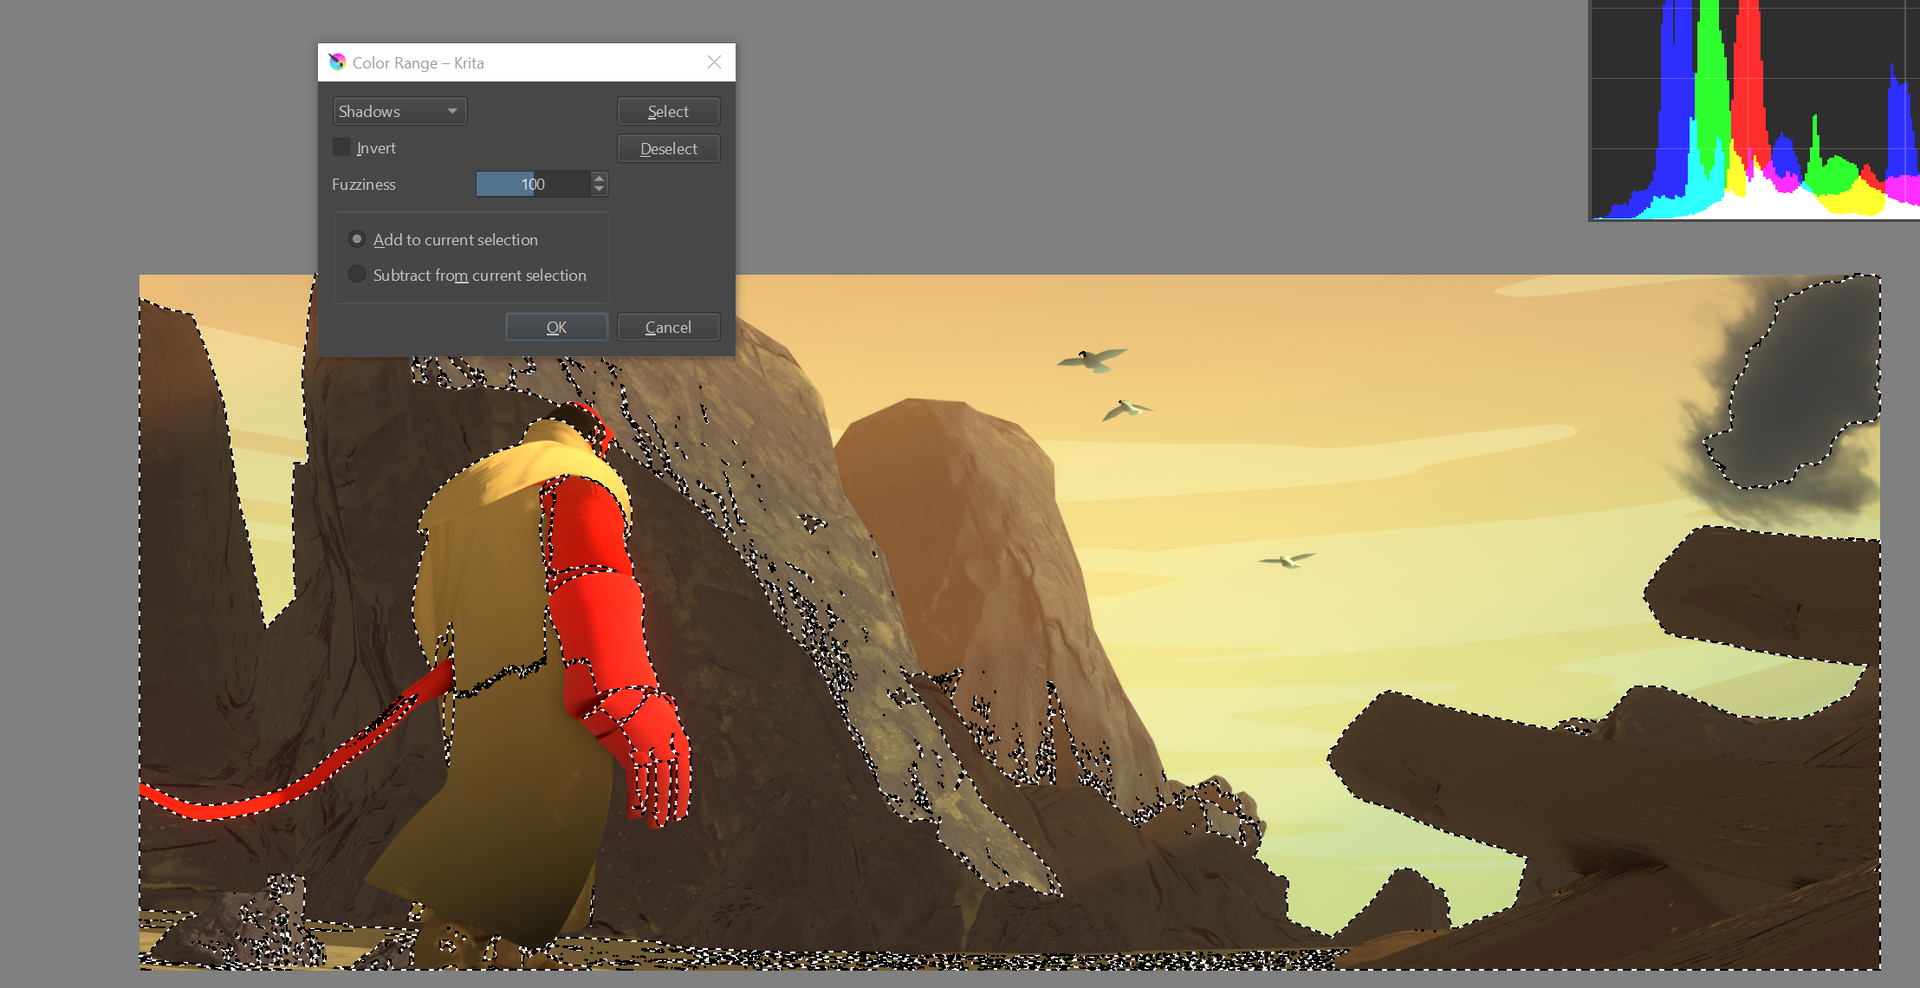Choose Subtract from current selection
The width and height of the screenshot is (1920, 988).
357,275
